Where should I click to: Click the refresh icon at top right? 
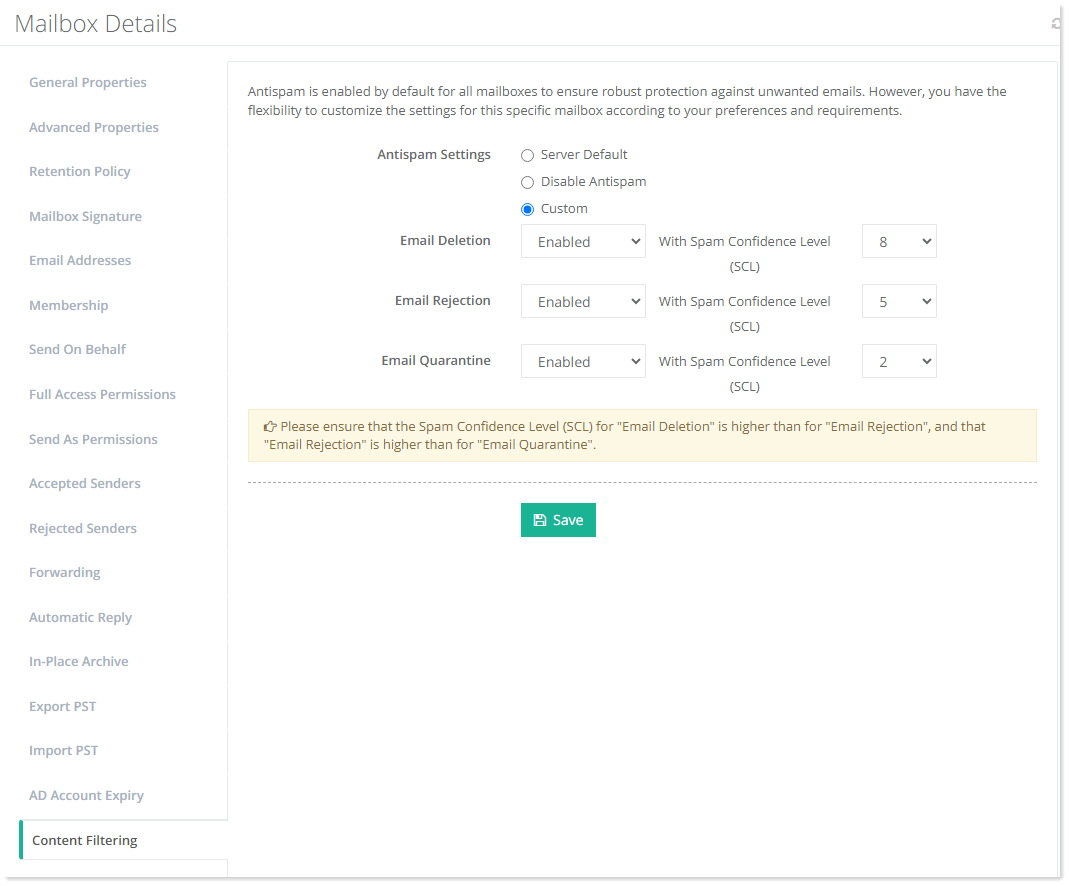(1056, 23)
